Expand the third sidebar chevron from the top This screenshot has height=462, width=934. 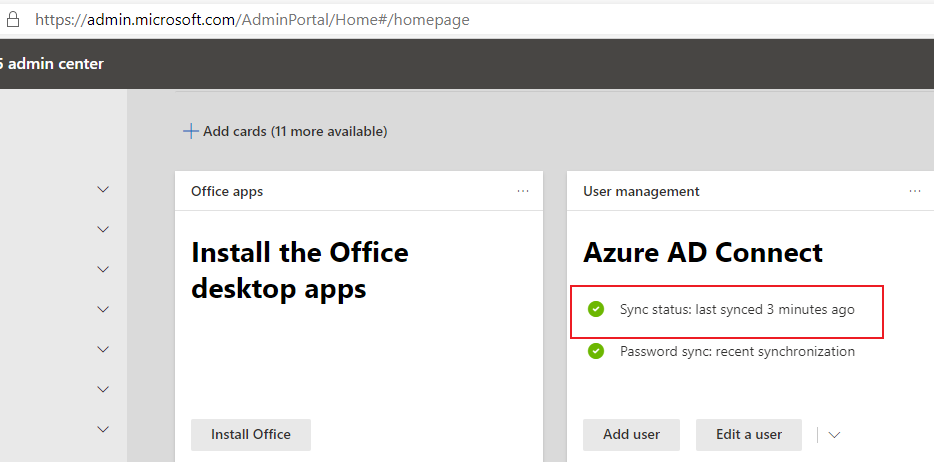(x=103, y=269)
